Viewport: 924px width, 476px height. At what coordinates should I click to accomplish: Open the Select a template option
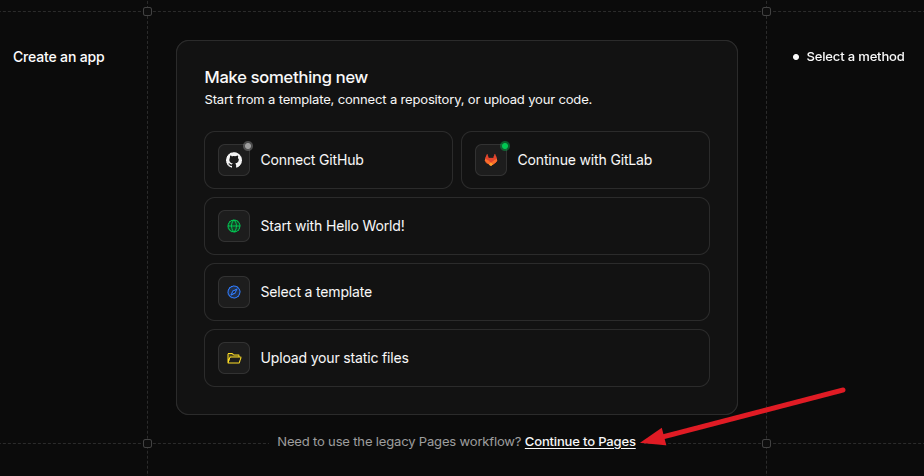pos(457,292)
